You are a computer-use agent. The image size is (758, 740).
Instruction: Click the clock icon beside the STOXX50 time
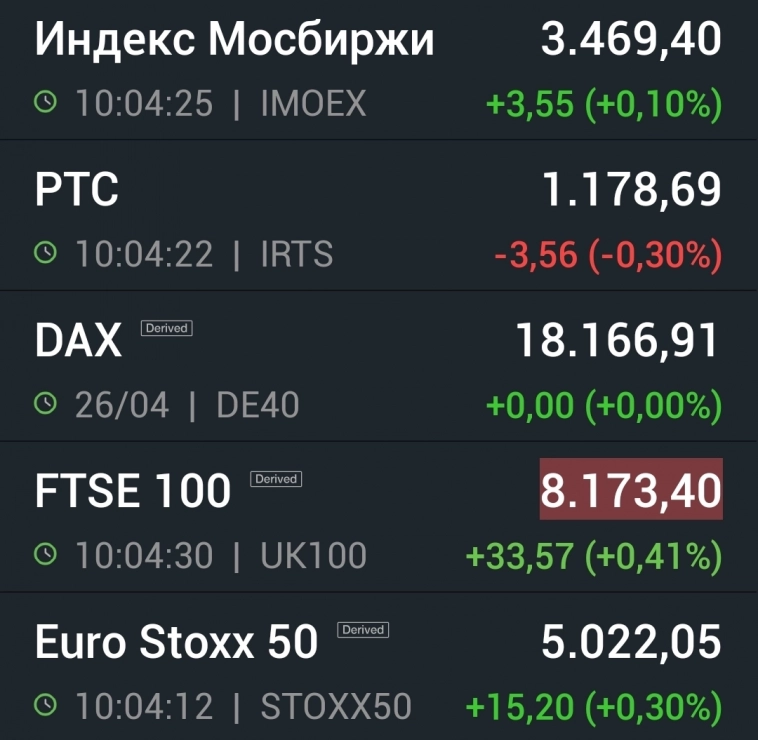point(46,706)
